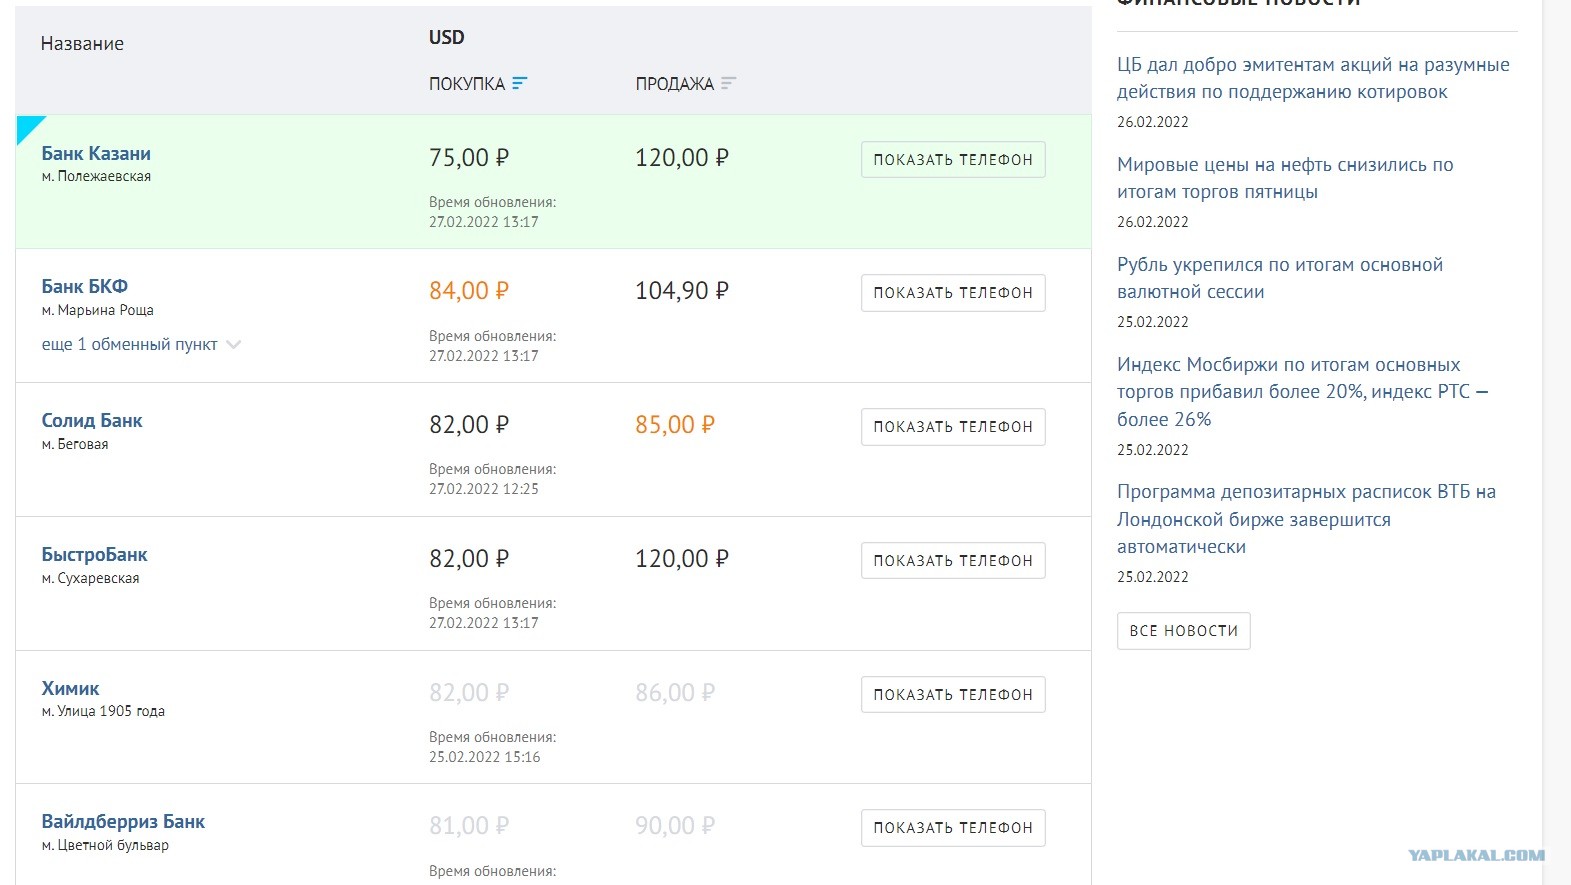Click the ПРОДАЖА column header label

click(x=675, y=84)
